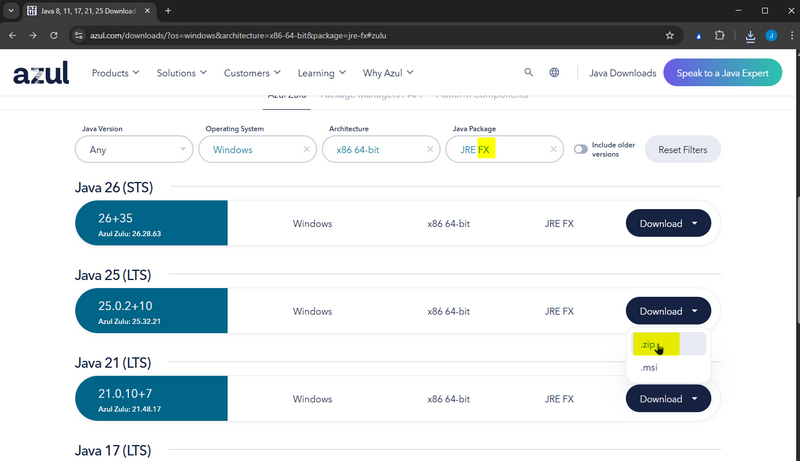The width and height of the screenshot is (800, 461).
Task: Click the Reset Filters button
Action: (682, 150)
